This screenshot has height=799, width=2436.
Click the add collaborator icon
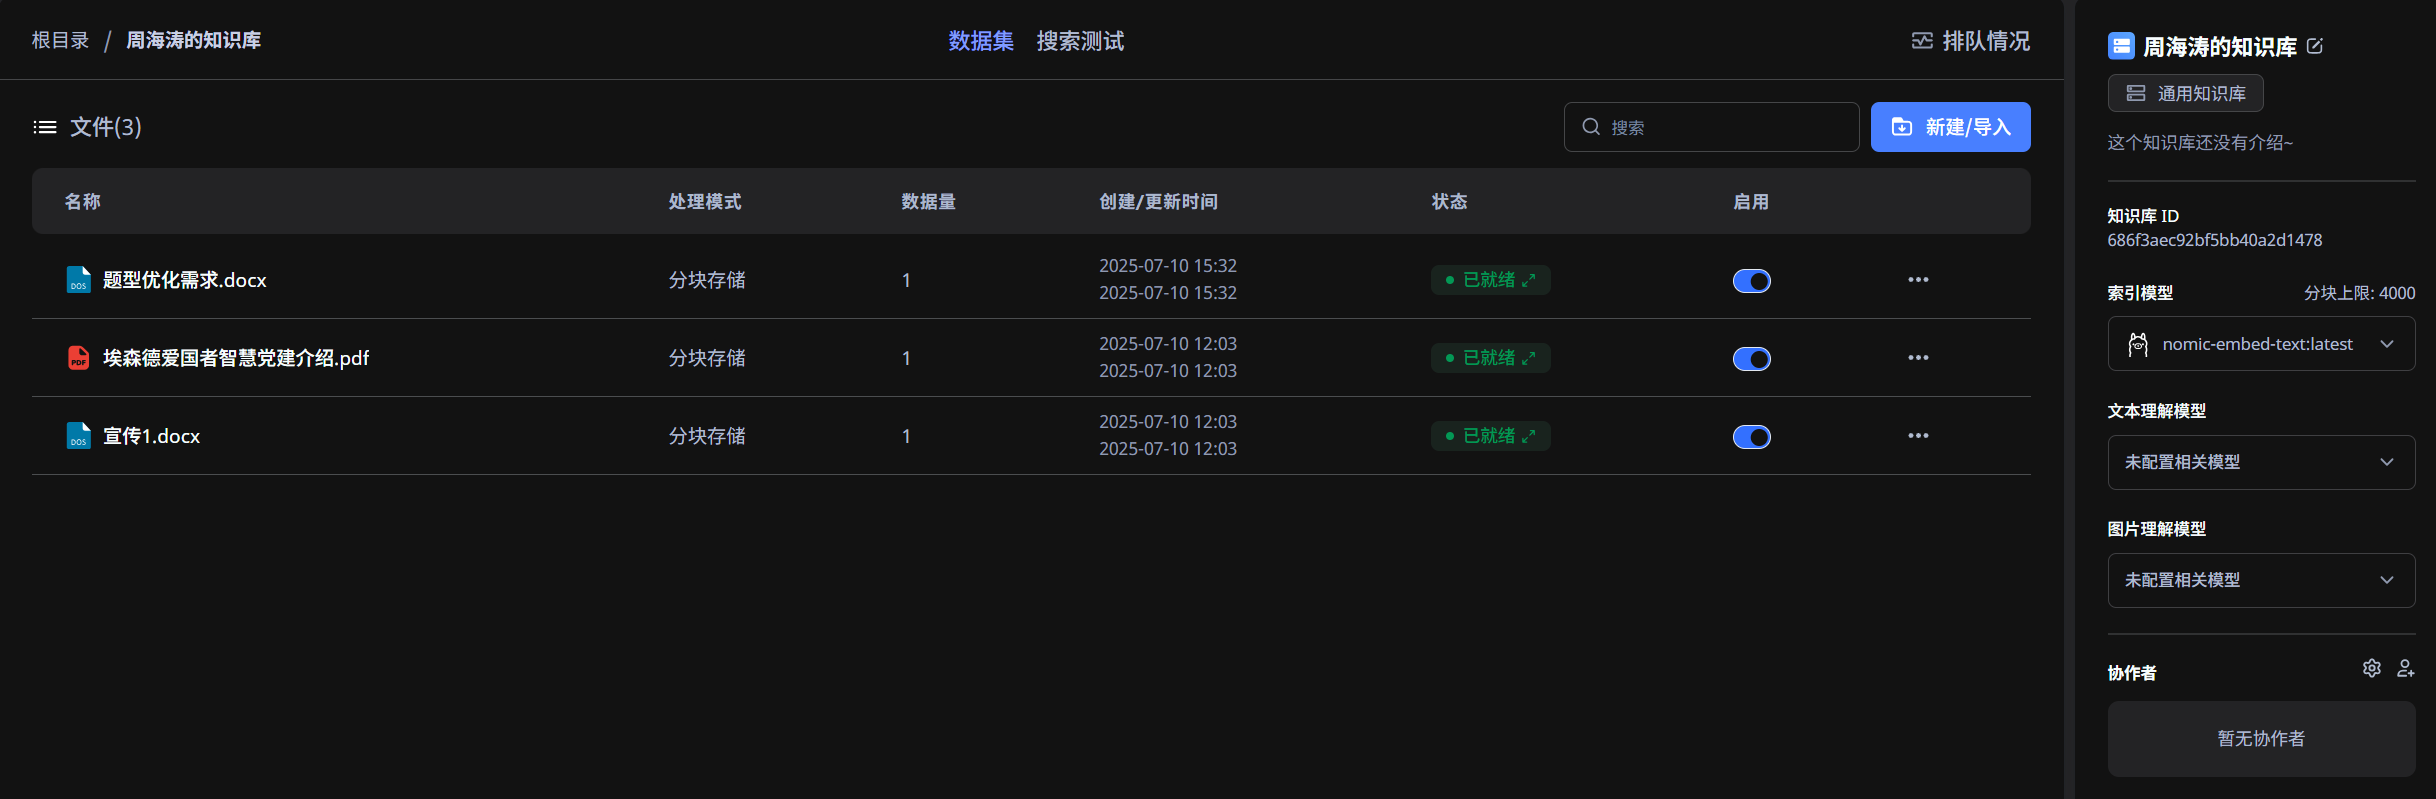[2405, 668]
